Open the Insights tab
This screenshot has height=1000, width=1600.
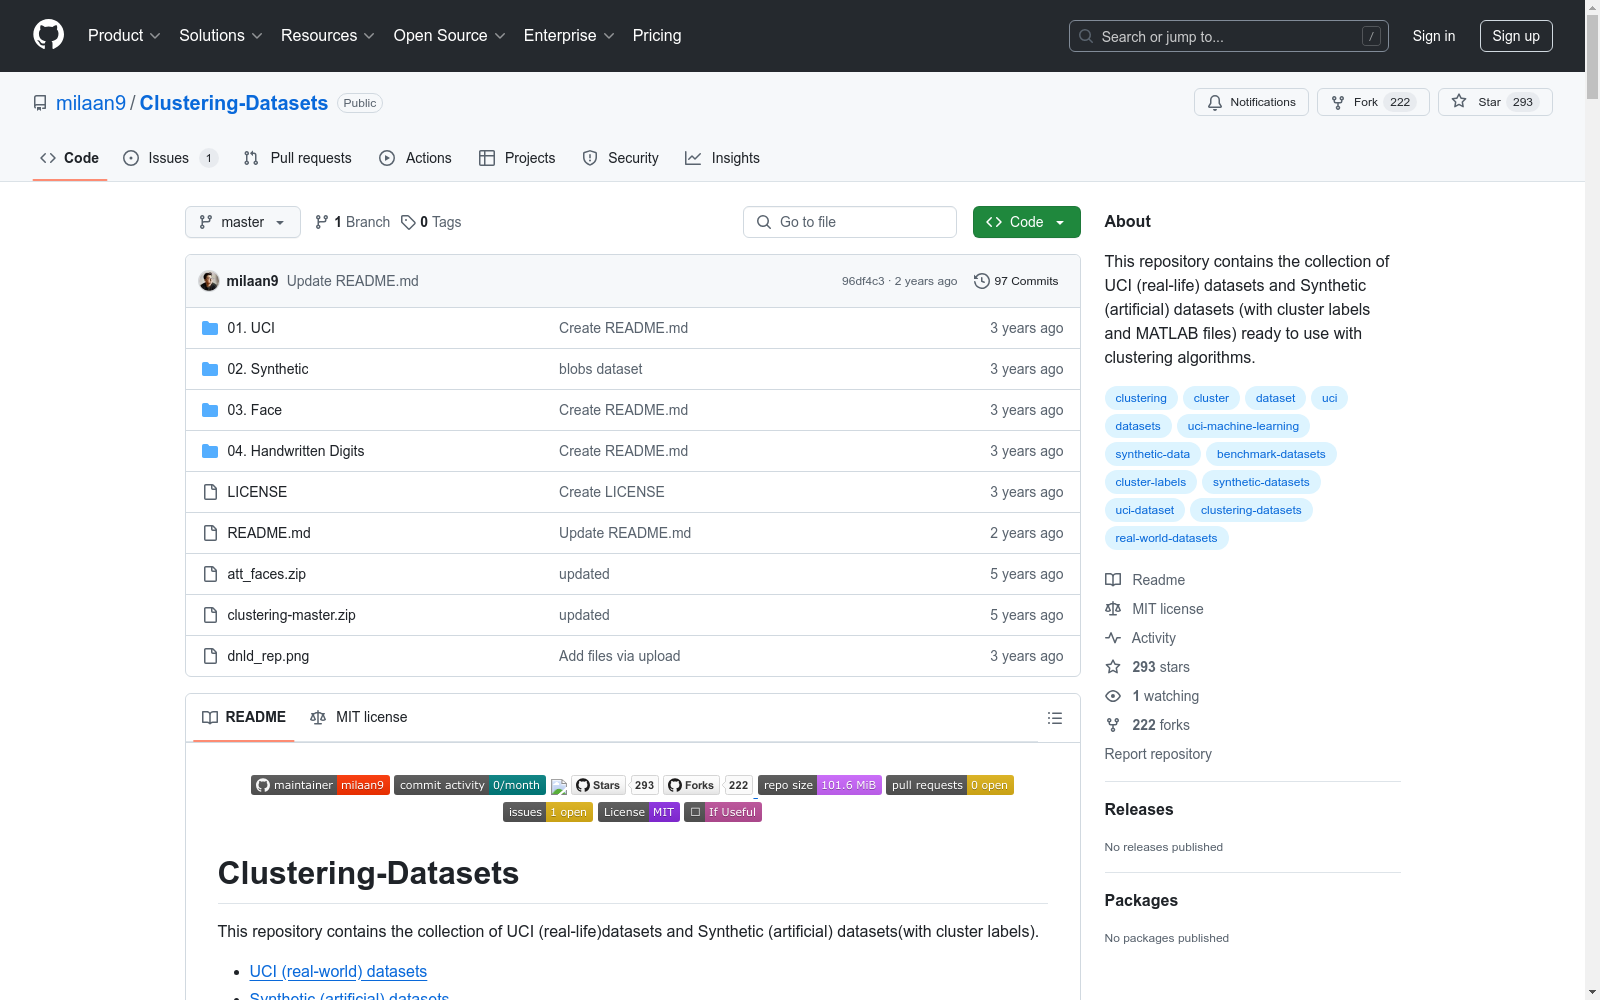722,158
